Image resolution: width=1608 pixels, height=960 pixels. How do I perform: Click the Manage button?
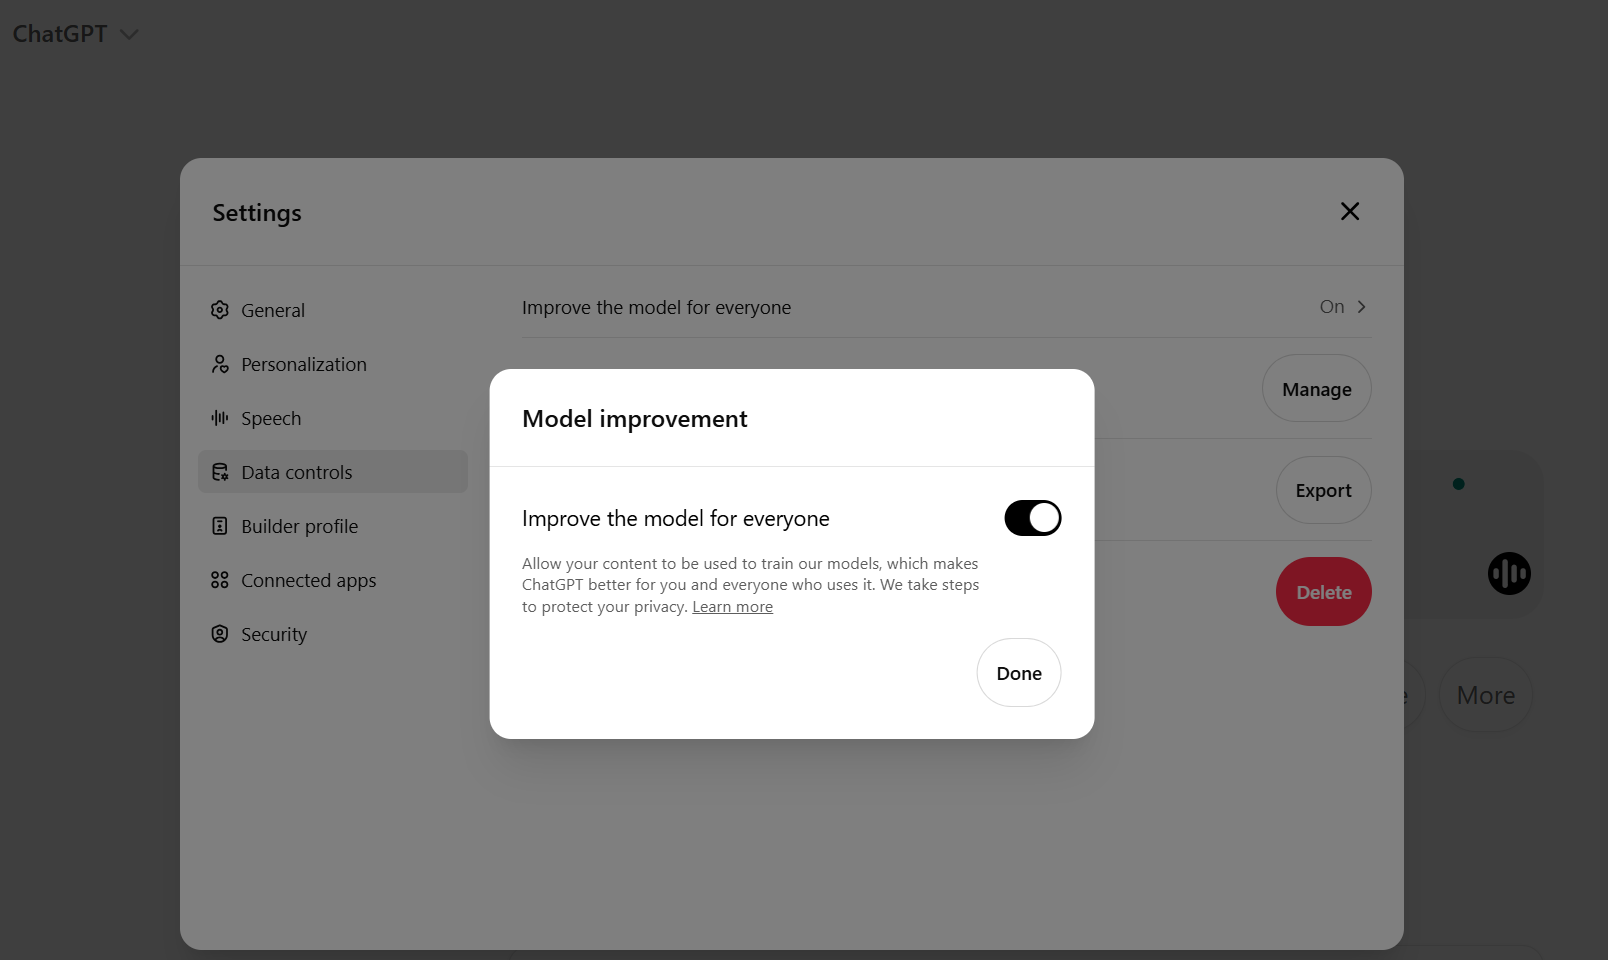point(1316,389)
